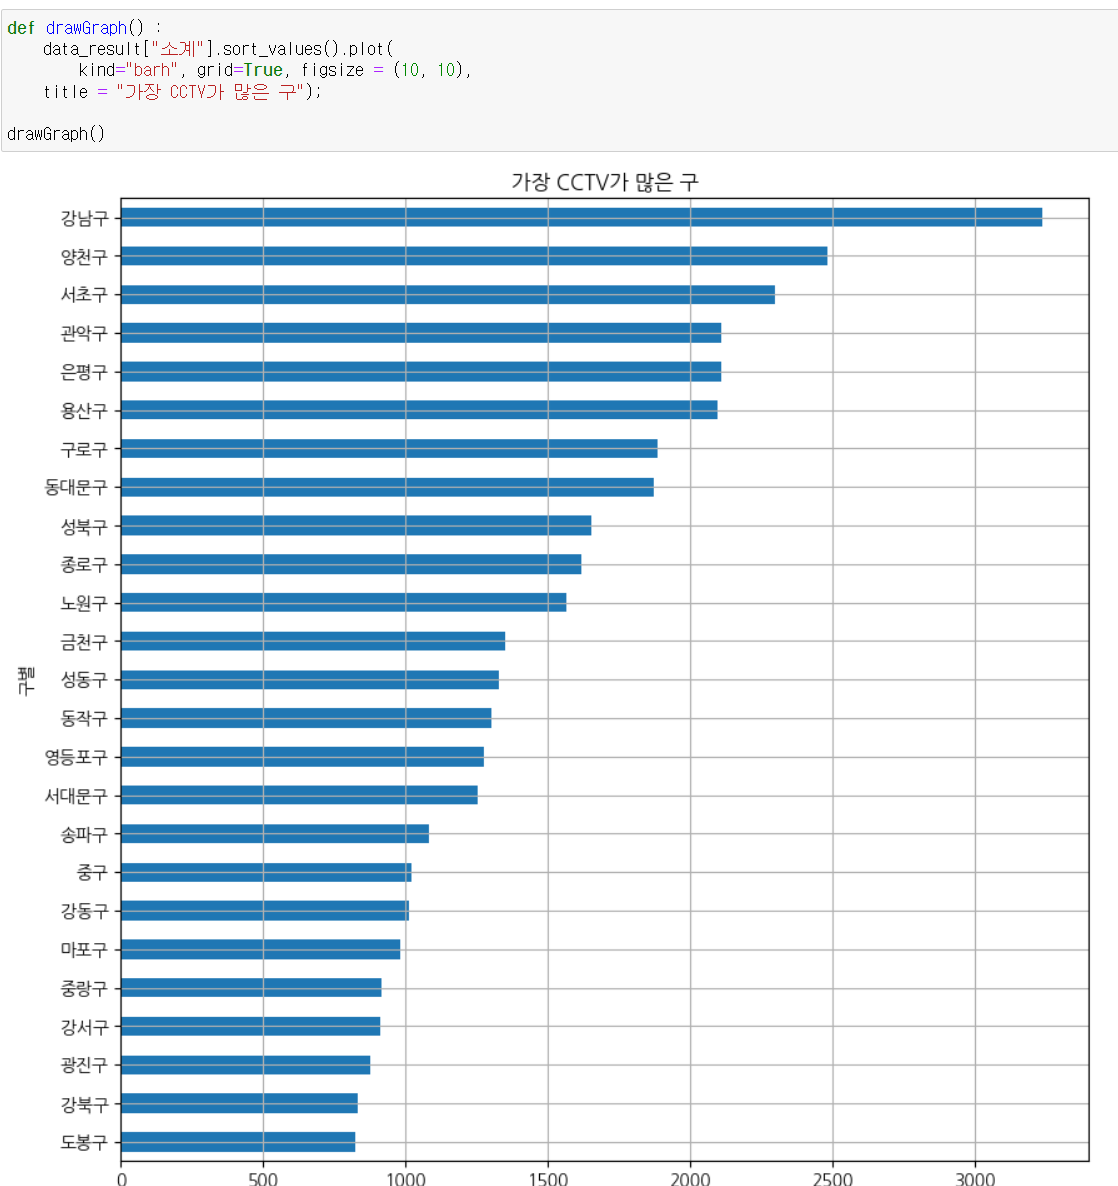Viewport: 1118px width, 1186px height.
Task: Select the 서초구 axis label
Action: (85, 295)
